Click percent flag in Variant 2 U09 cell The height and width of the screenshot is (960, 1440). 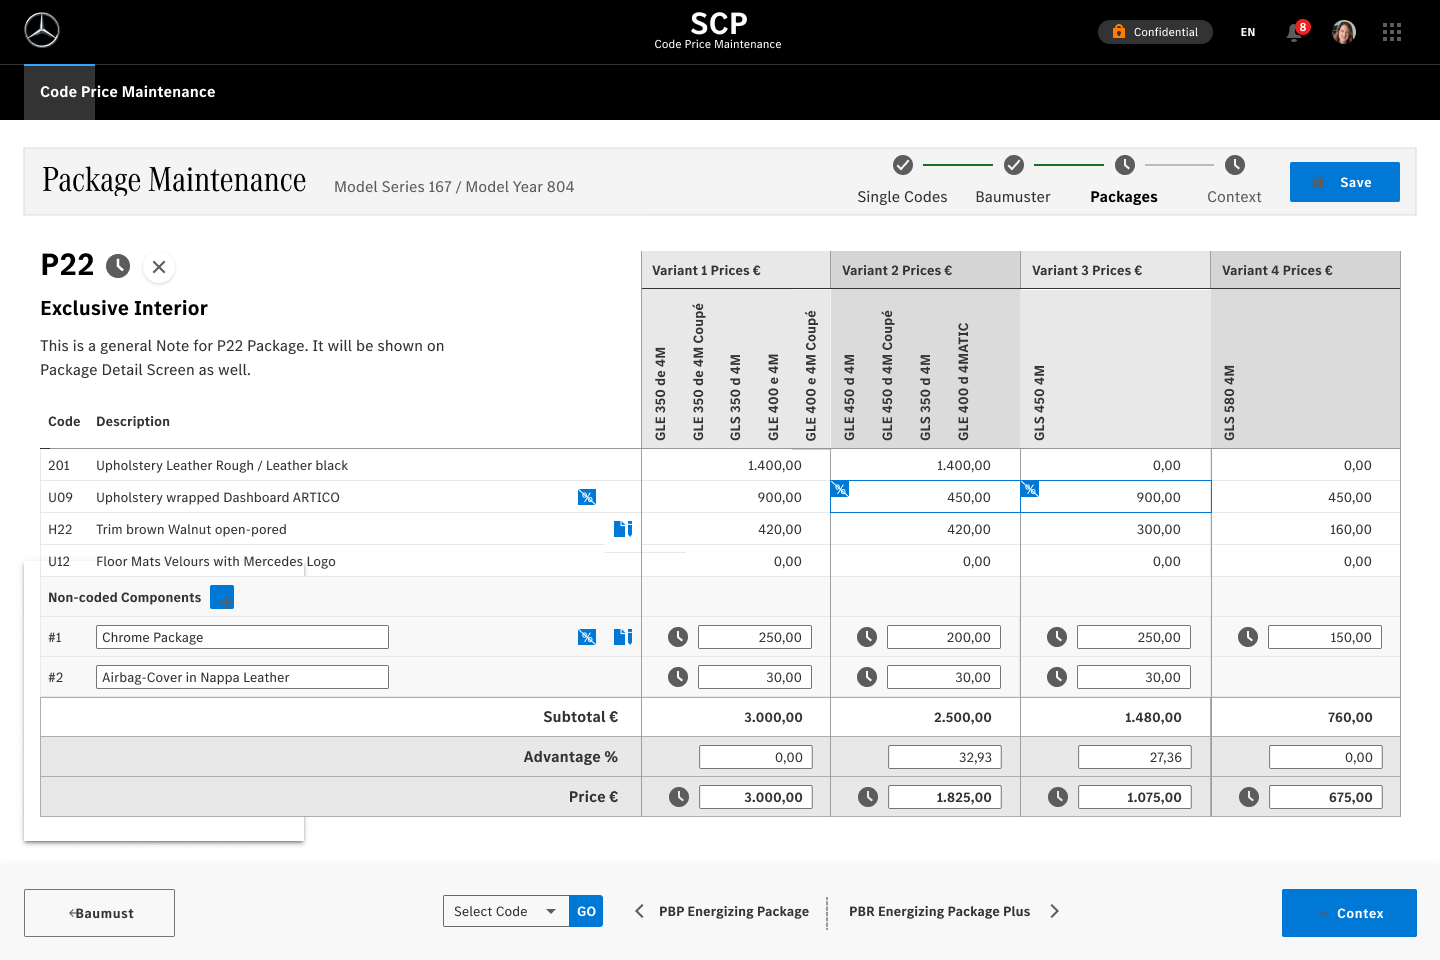[840, 489]
